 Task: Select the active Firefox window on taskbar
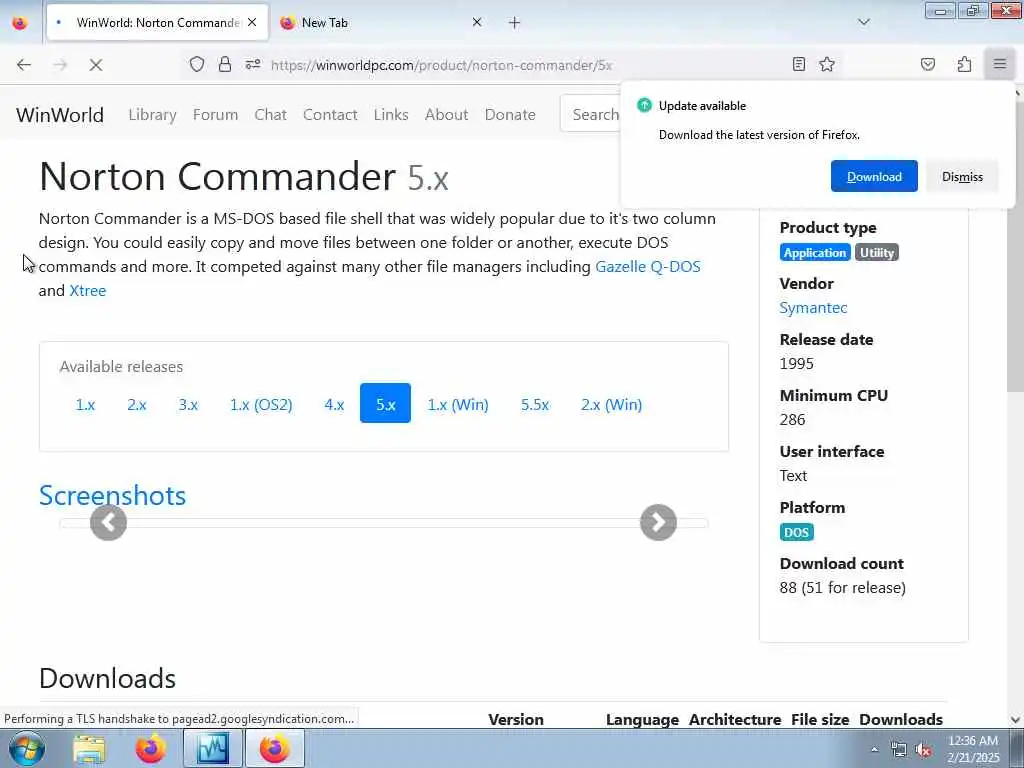(x=275, y=748)
